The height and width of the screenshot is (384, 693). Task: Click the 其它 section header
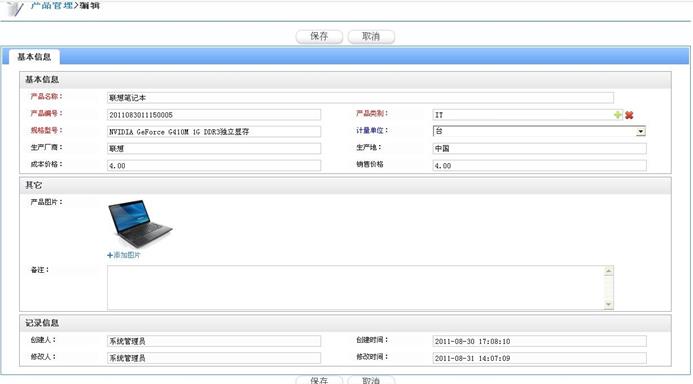(345, 185)
